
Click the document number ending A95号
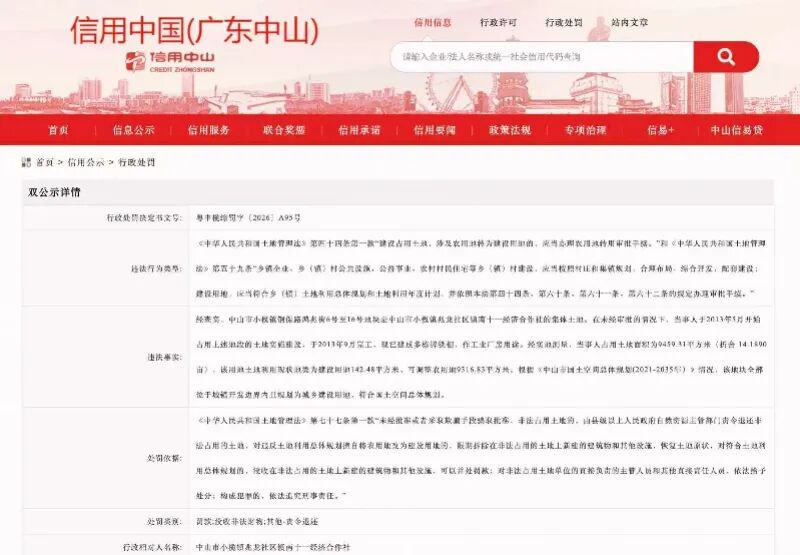[x=248, y=218]
